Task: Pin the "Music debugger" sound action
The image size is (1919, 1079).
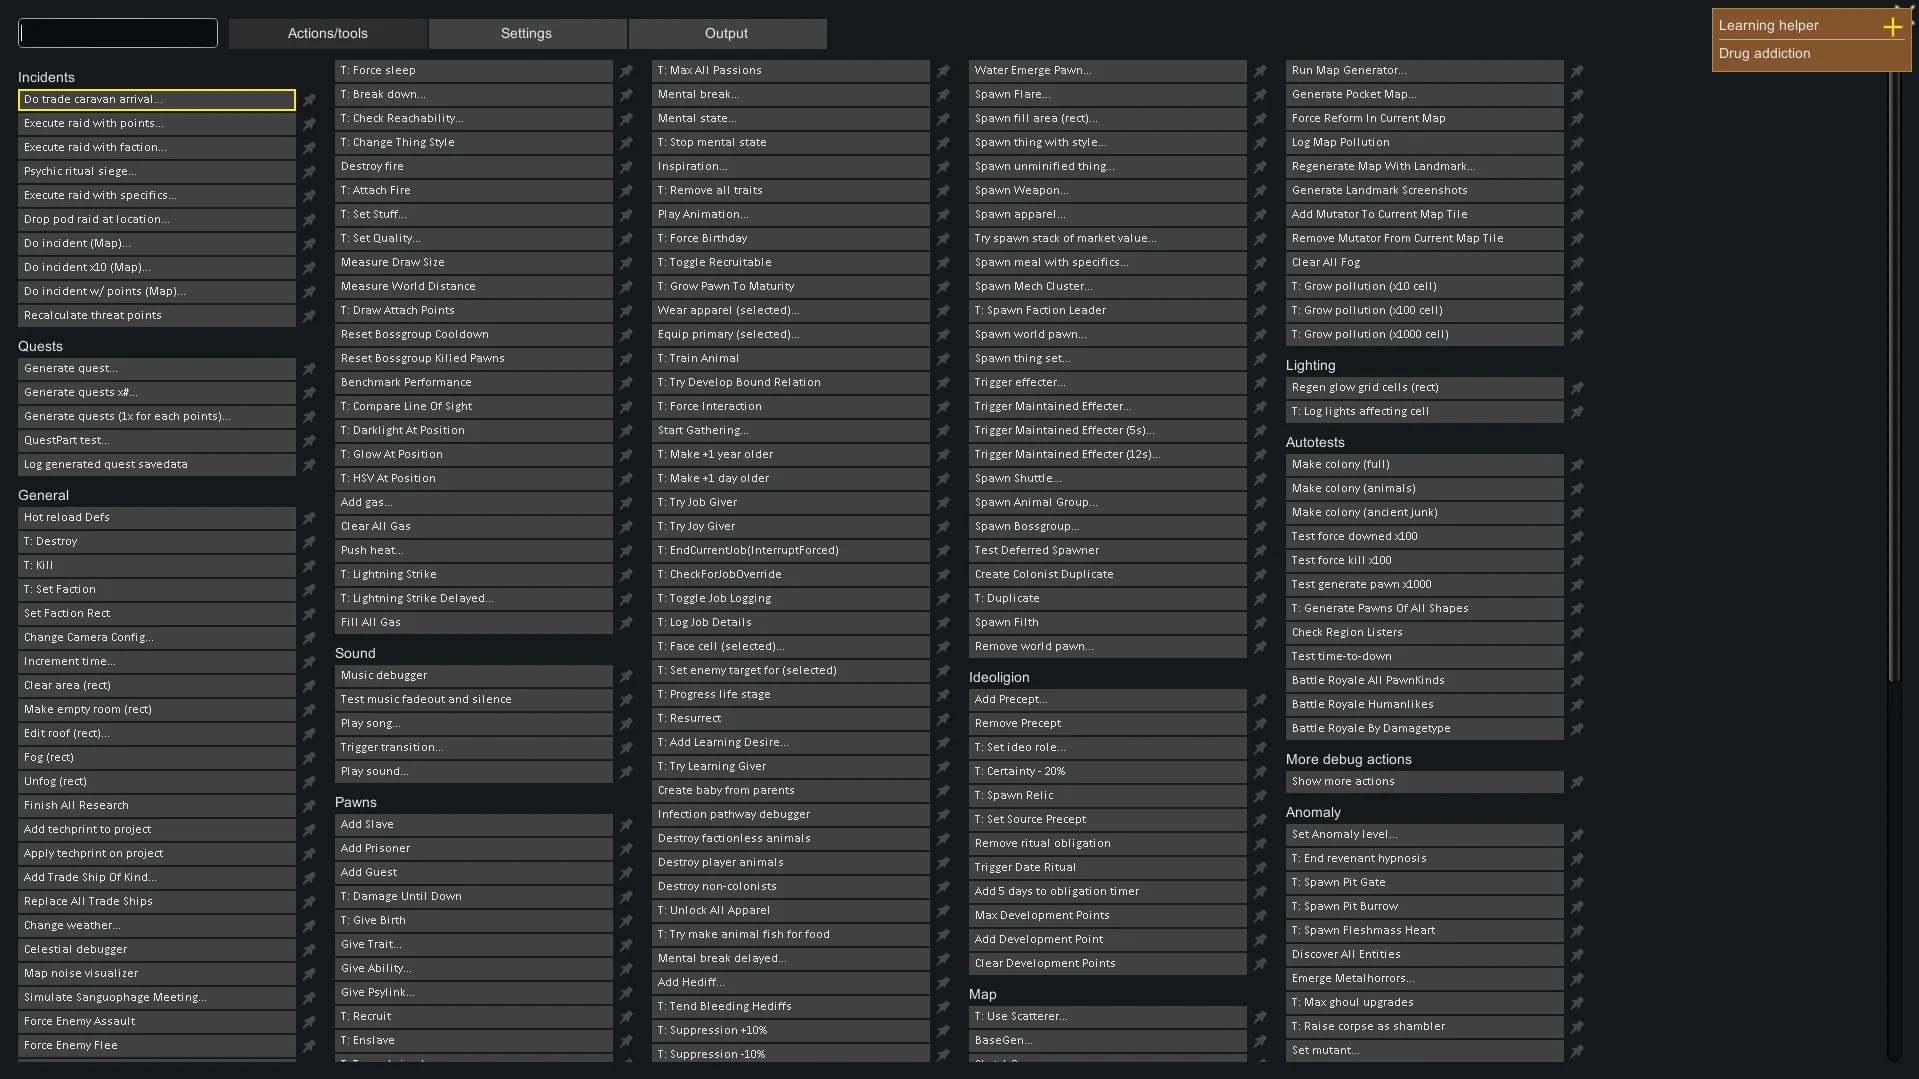Action: pos(626,676)
